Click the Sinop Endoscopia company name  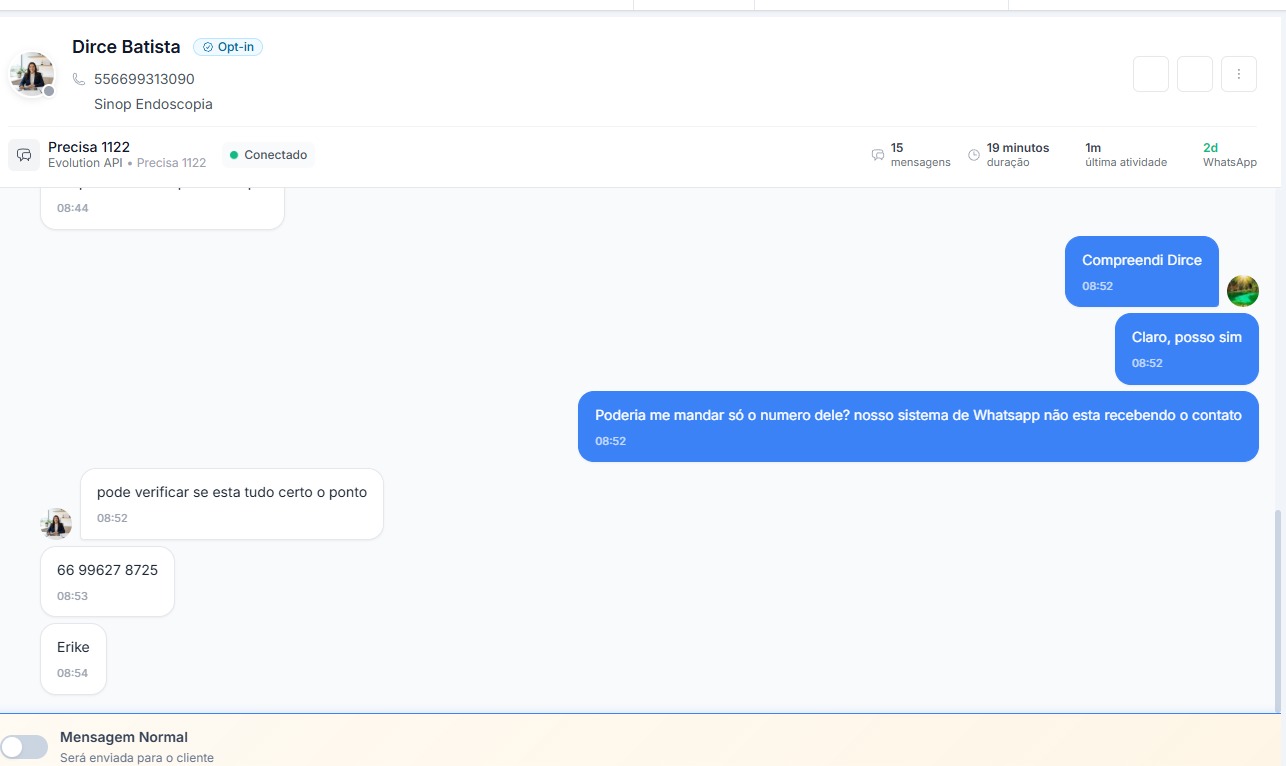[x=153, y=104]
